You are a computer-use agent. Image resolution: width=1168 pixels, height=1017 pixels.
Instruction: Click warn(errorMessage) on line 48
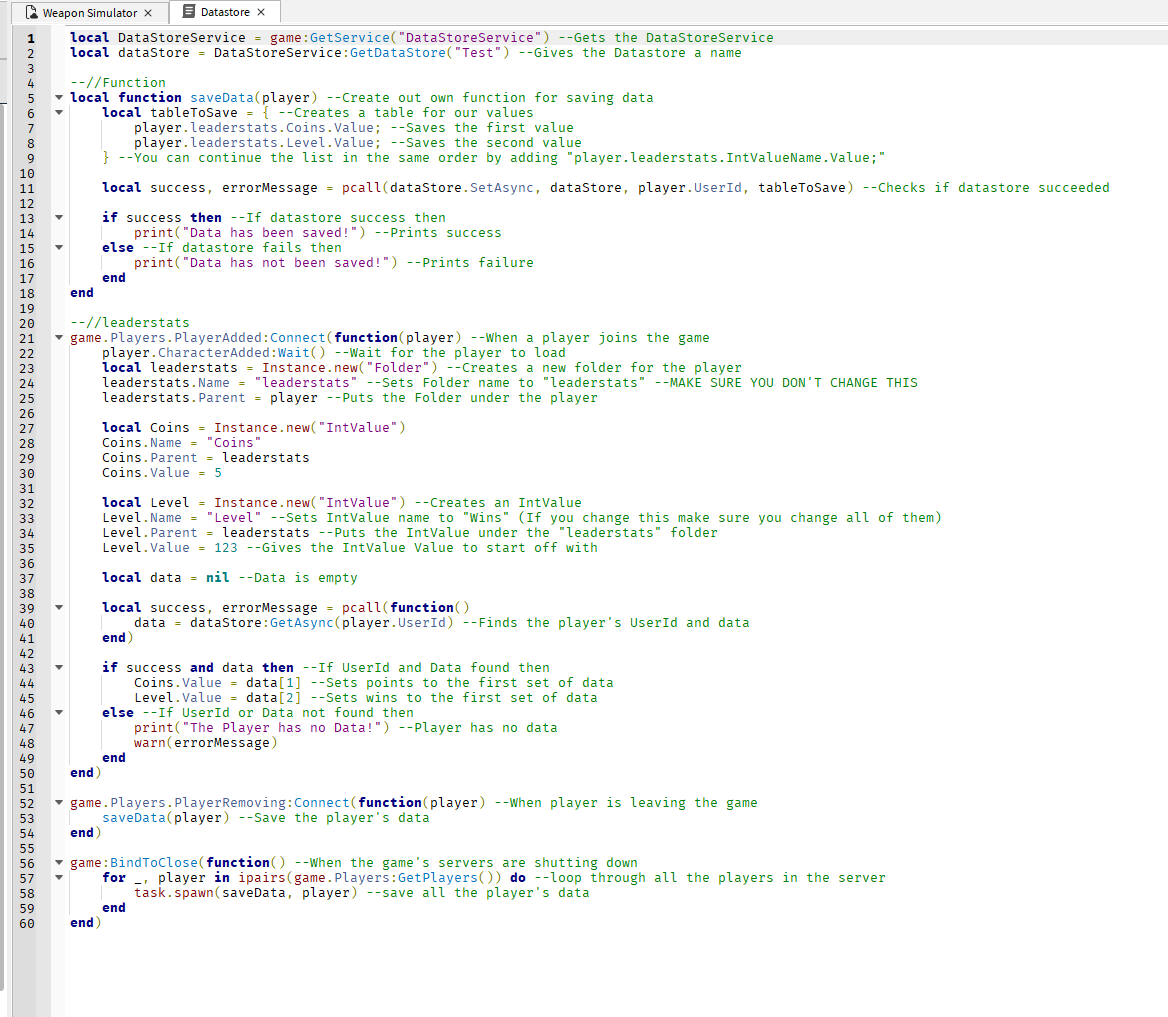[x=206, y=743]
